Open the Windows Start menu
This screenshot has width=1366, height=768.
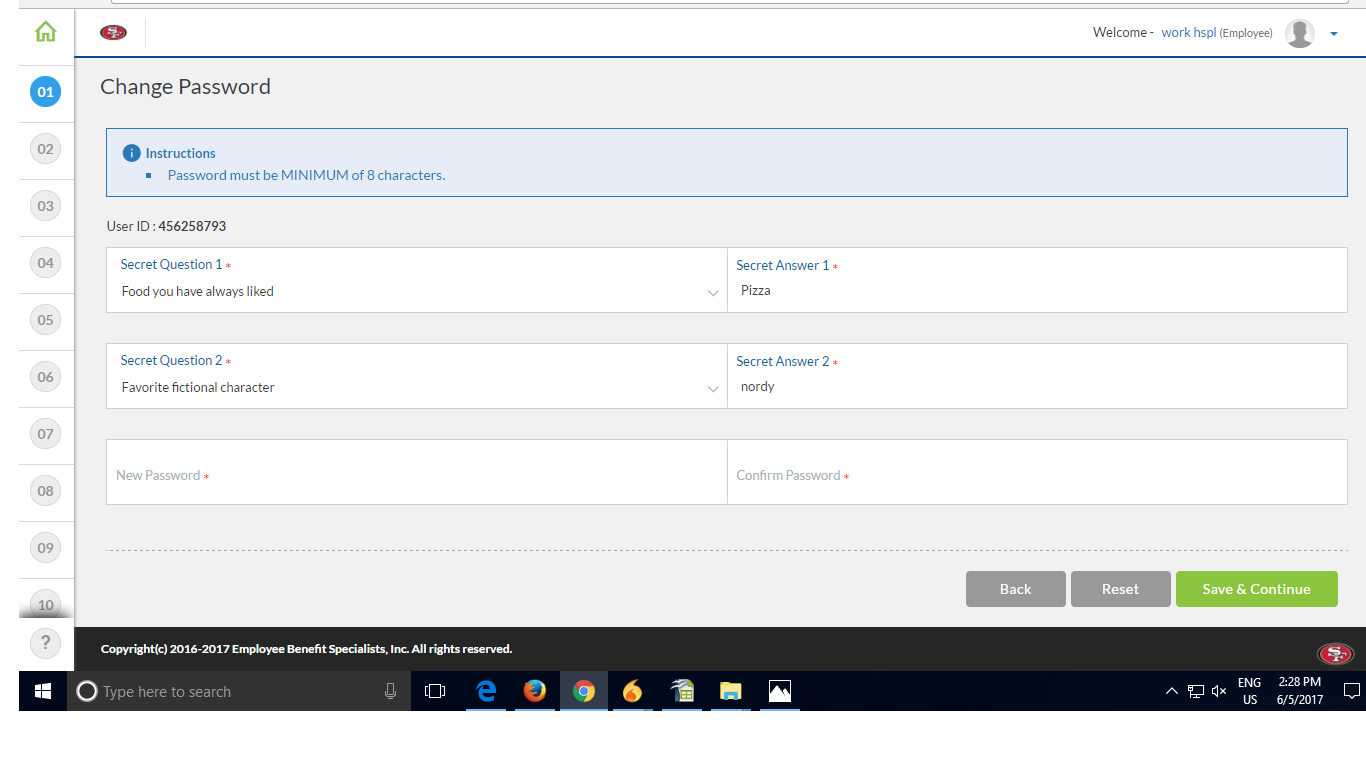tap(43, 691)
